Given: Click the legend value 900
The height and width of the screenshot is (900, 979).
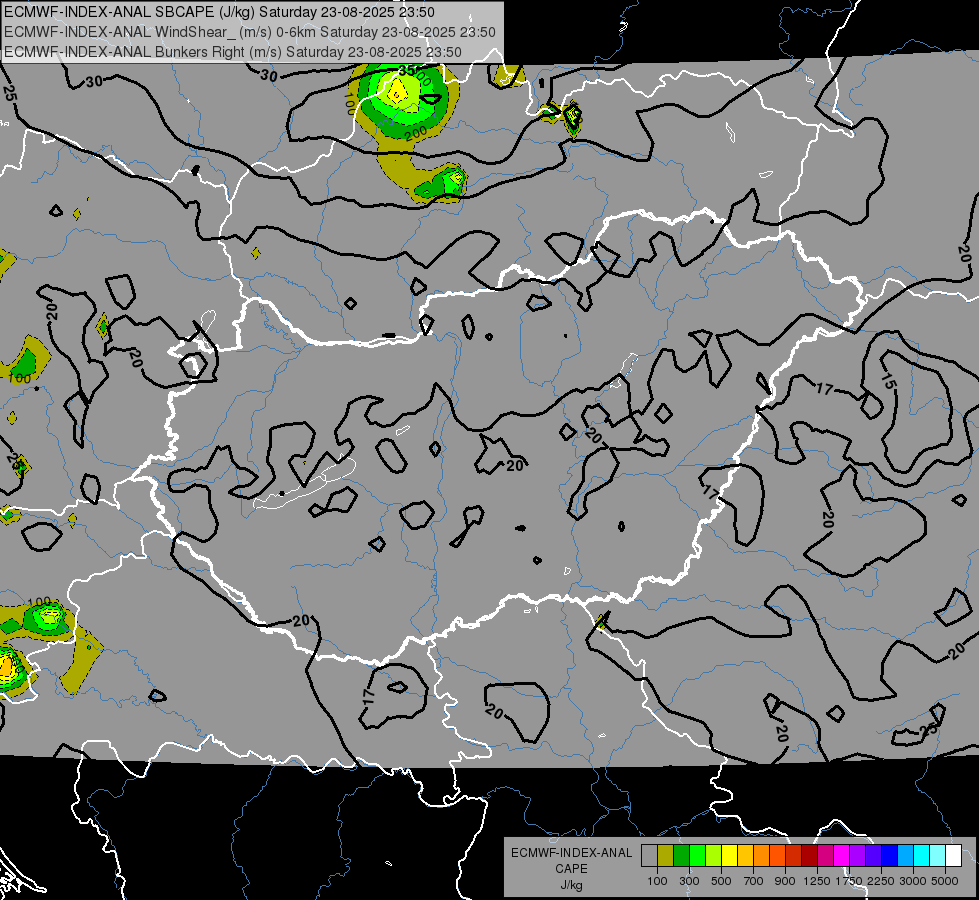Looking at the screenshot, I should (x=785, y=881).
